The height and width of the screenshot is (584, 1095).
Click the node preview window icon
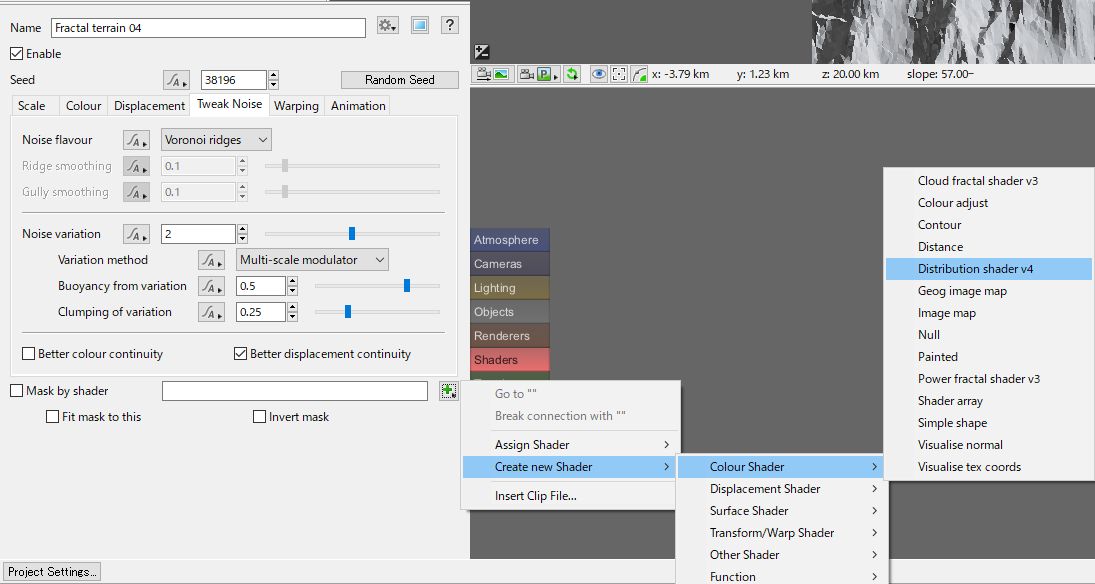tap(420, 26)
